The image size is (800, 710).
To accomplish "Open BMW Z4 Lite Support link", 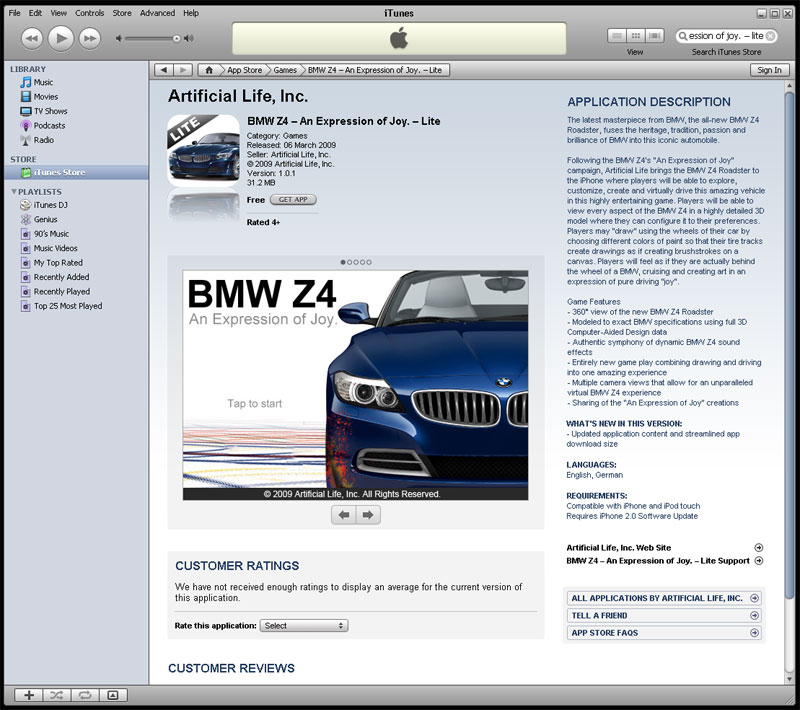I will (x=664, y=561).
